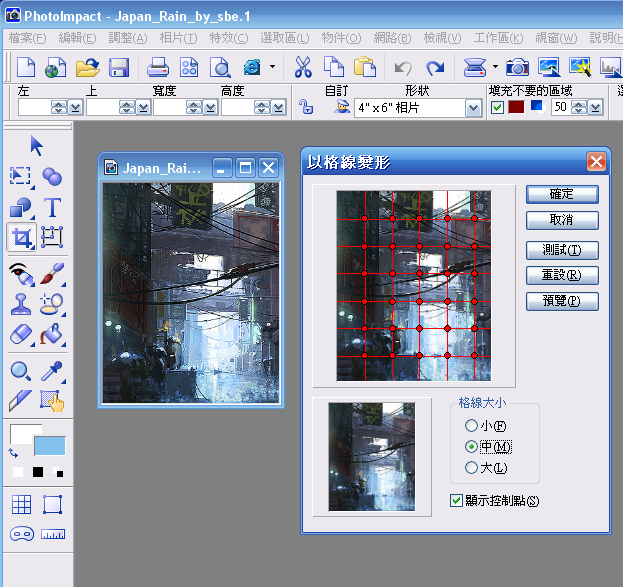Image resolution: width=623 pixels, height=587 pixels.
Task: Click the New web page icon
Action: click(x=56, y=67)
